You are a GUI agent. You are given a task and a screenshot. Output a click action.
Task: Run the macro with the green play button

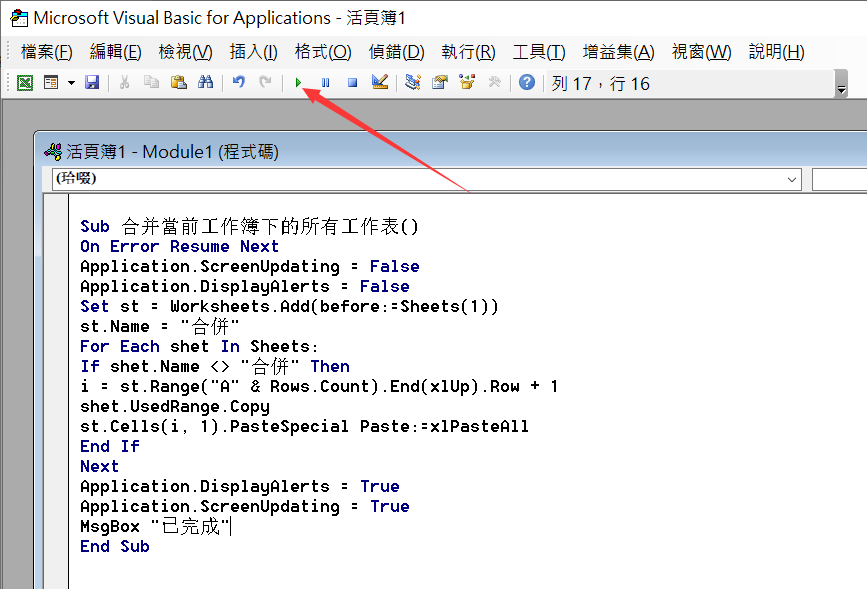coord(298,83)
